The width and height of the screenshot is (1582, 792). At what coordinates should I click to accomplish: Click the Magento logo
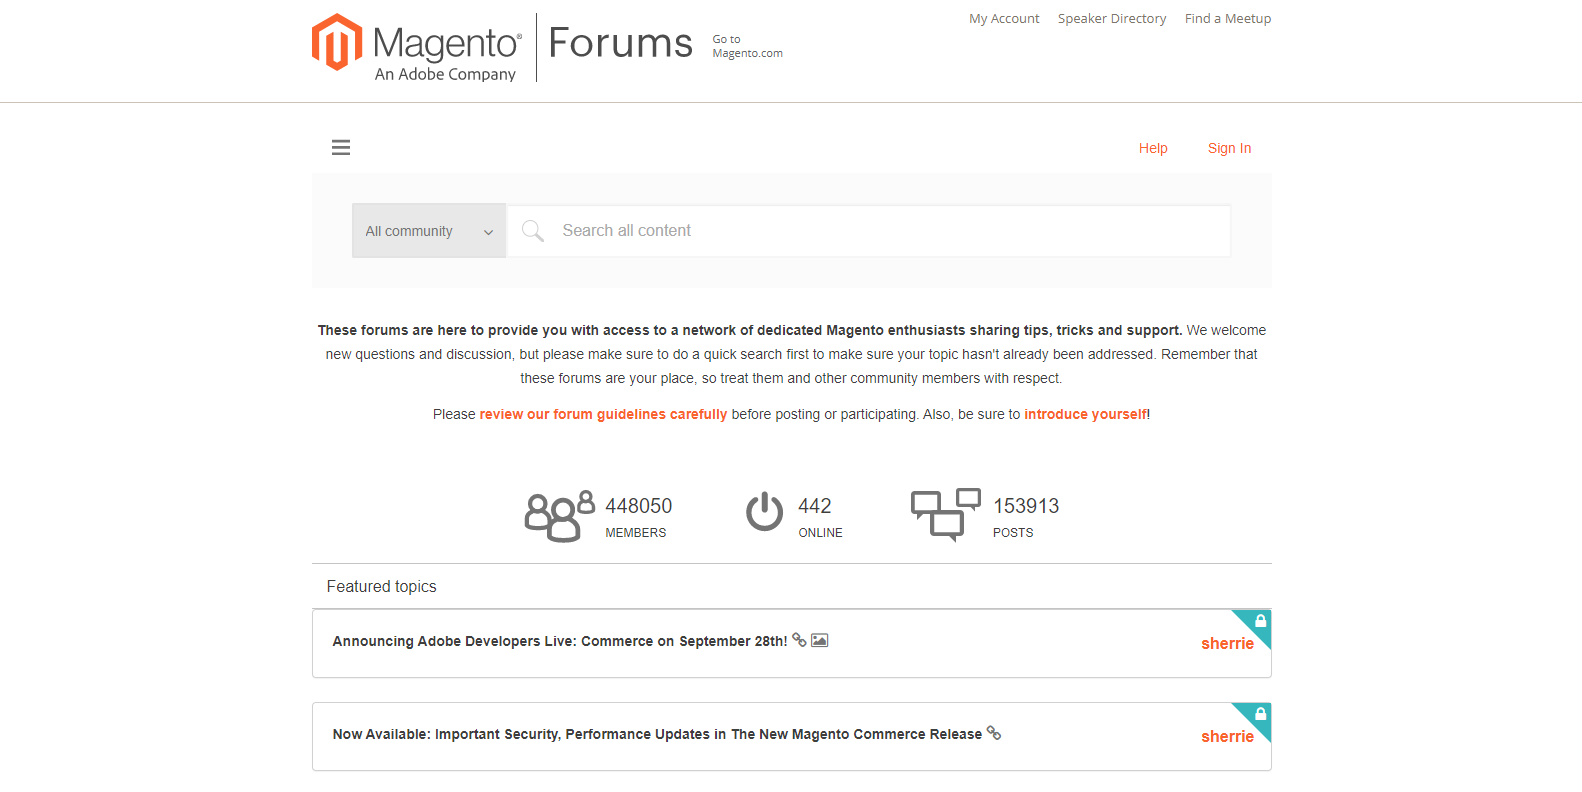point(417,47)
